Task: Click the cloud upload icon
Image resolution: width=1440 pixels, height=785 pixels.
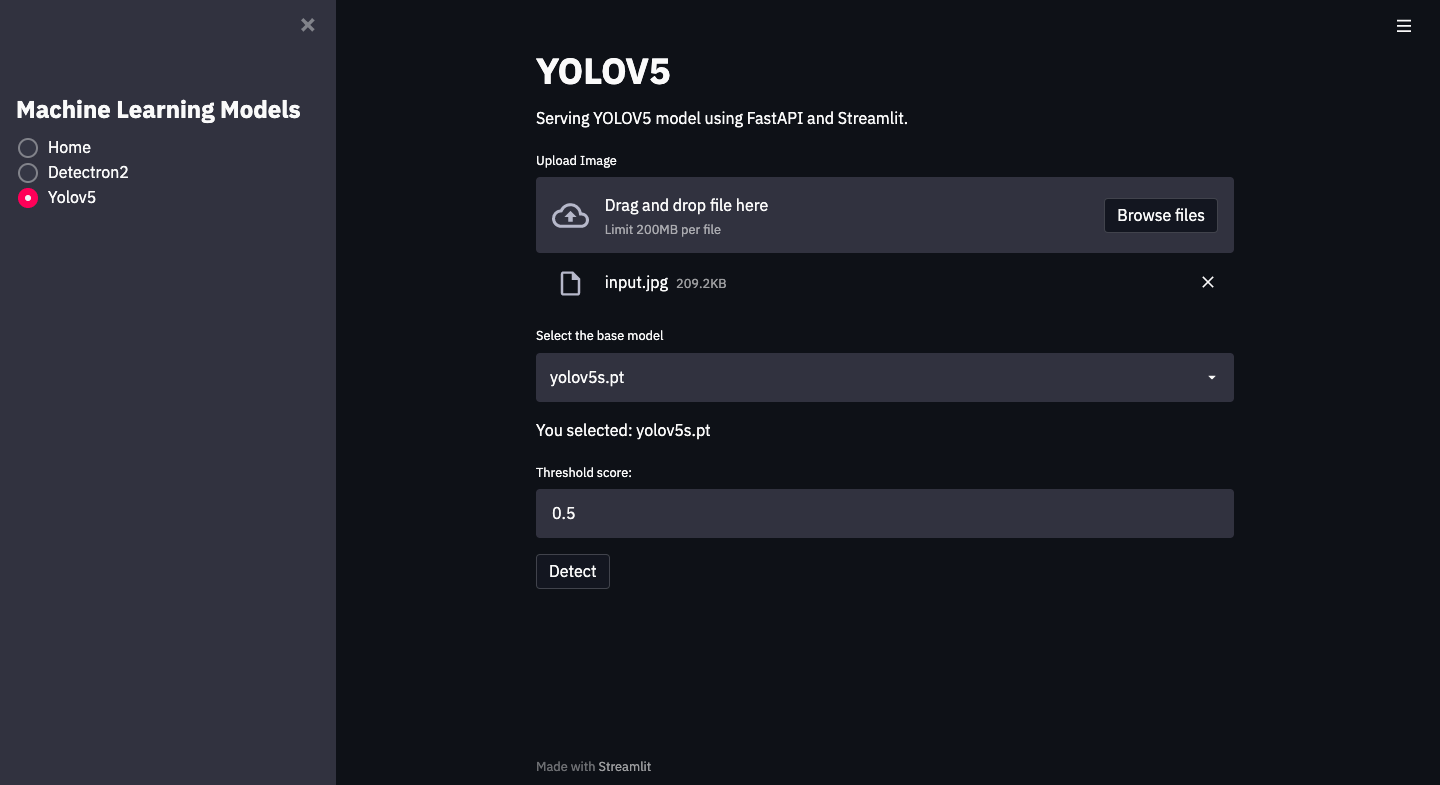Action: pos(571,215)
